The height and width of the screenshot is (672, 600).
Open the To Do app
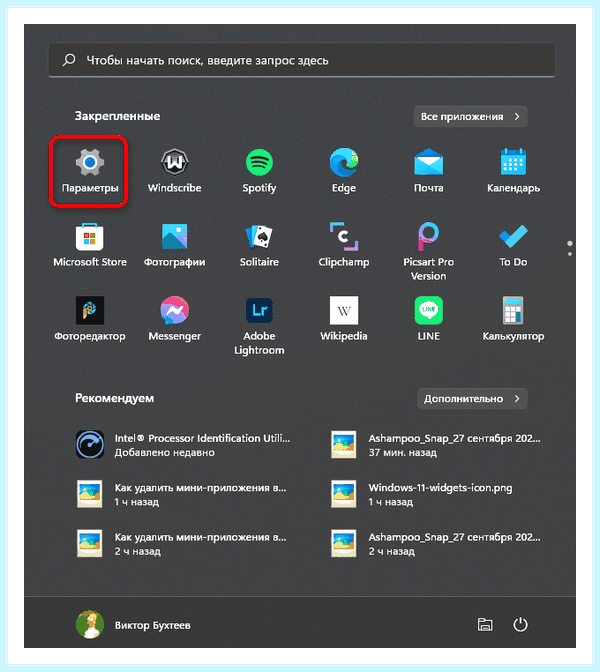click(x=513, y=245)
